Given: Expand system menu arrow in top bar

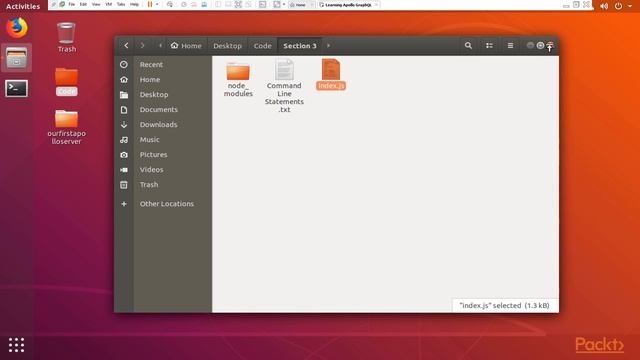Looking at the screenshot, I should [630, 6].
